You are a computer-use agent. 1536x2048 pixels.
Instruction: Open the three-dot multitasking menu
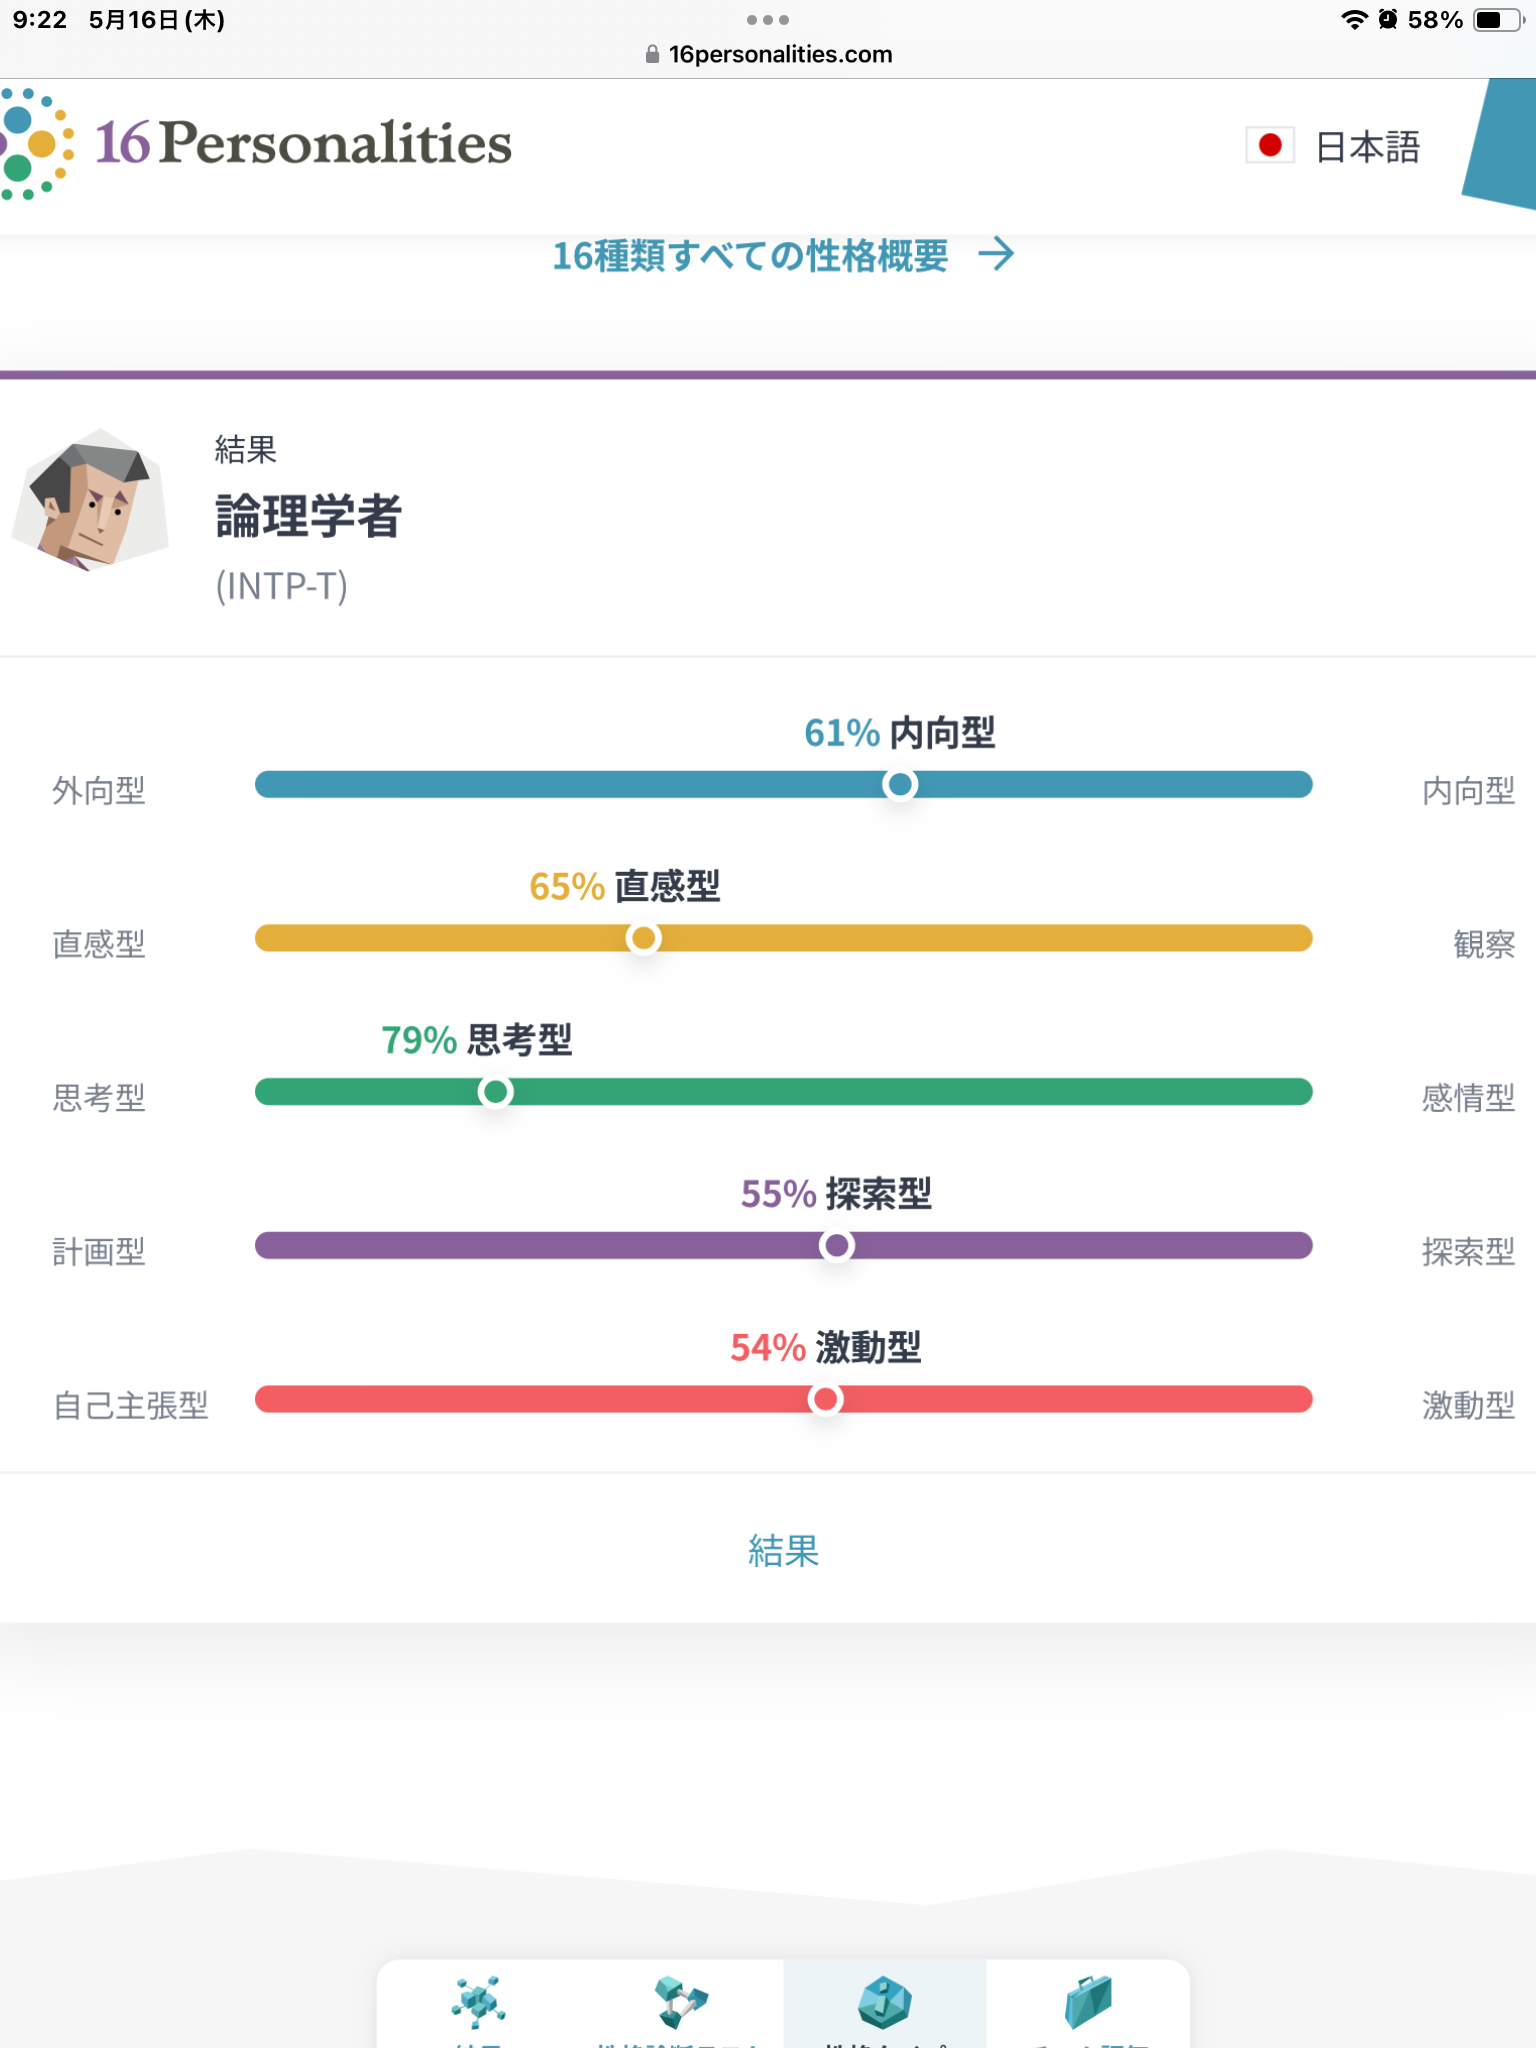point(768,20)
